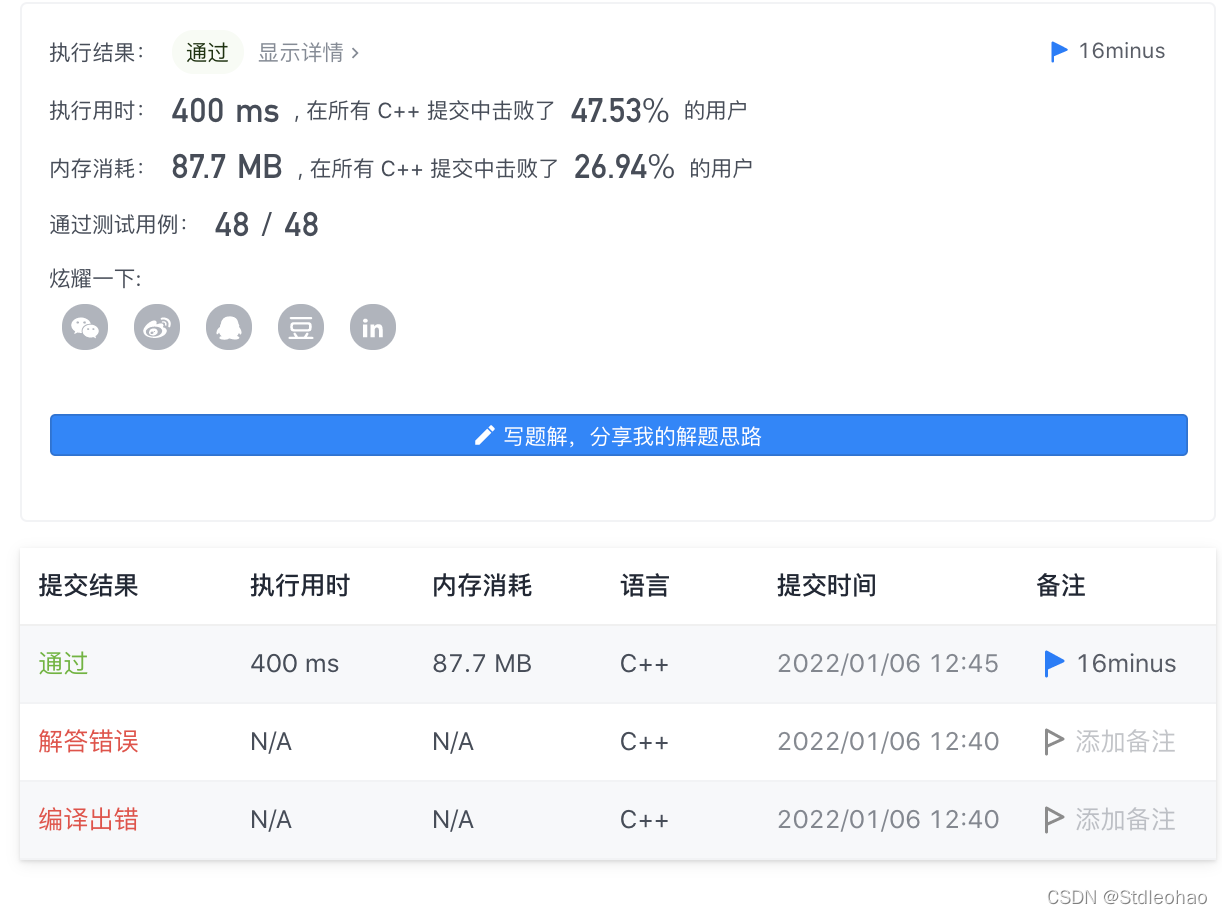The image size is (1222, 914).
Task: Click the 87.7 MB table cell
Action: [x=482, y=663]
